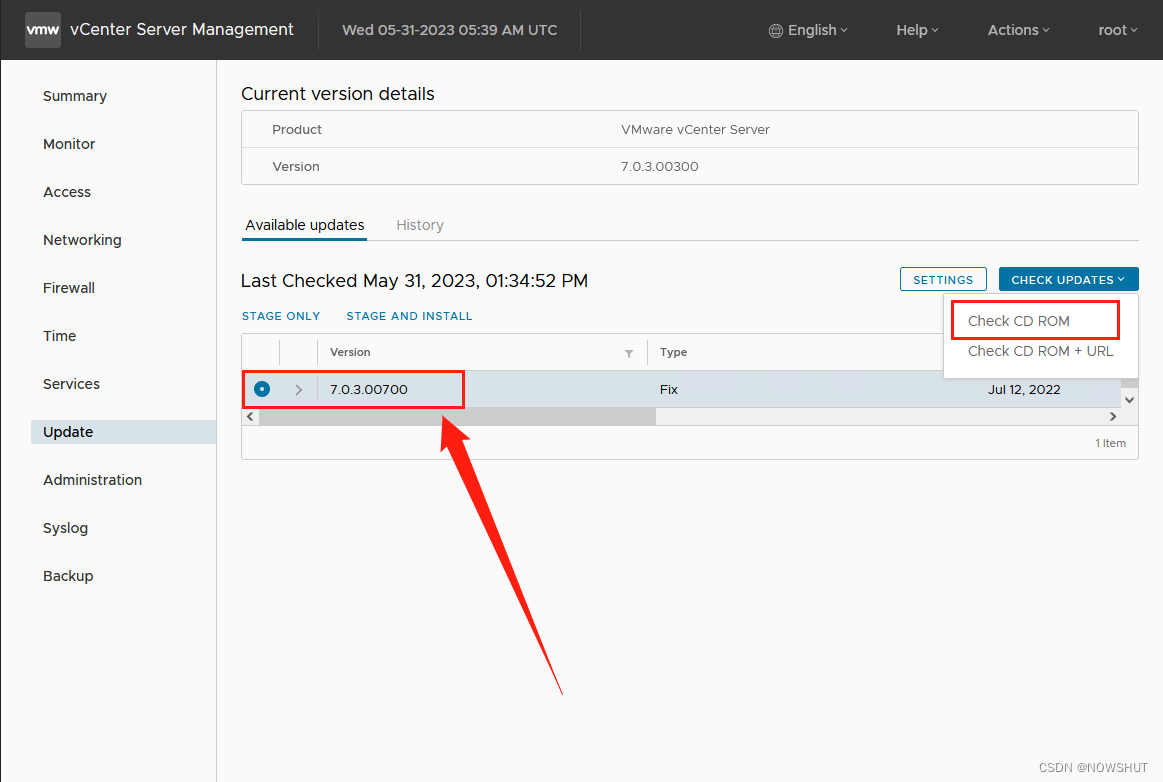This screenshot has width=1163, height=782.
Task: Open the Summary sidebar page
Action: coord(75,96)
